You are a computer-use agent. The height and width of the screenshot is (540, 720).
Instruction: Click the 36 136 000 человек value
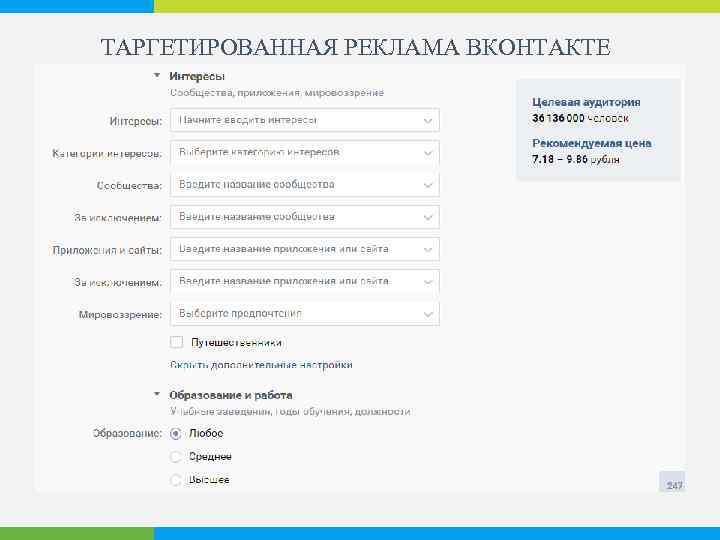click(x=580, y=118)
